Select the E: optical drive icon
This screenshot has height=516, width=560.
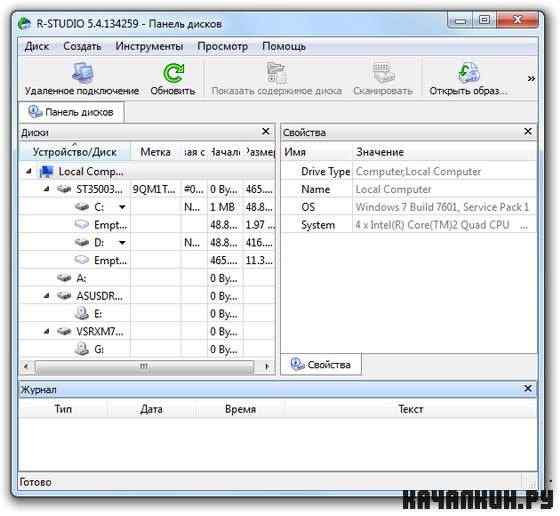pyautogui.click(x=82, y=313)
